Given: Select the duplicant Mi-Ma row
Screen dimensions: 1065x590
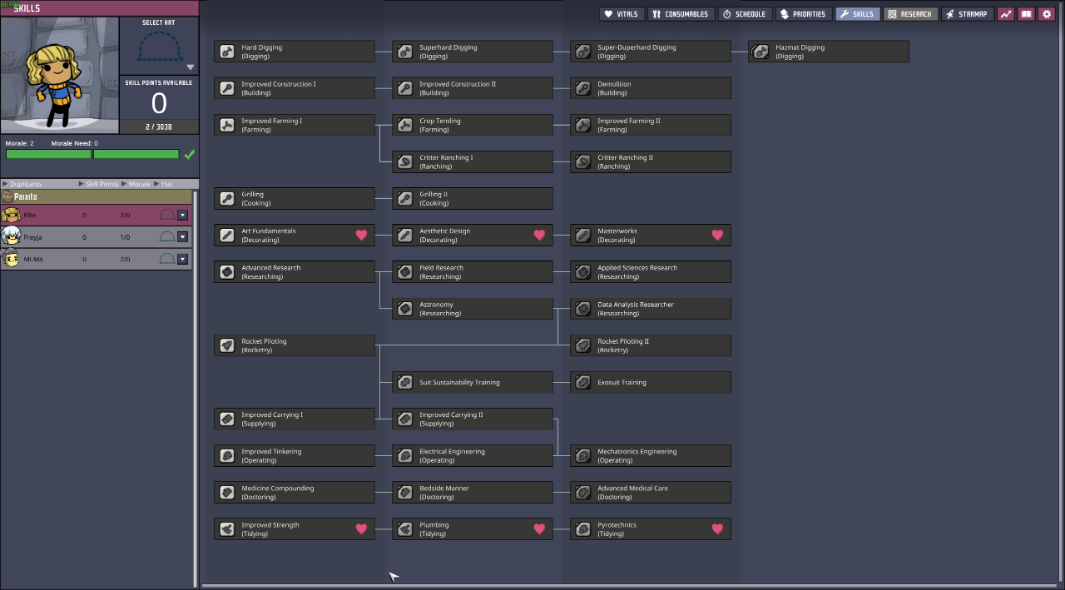Looking at the screenshot, I should 96,259.
